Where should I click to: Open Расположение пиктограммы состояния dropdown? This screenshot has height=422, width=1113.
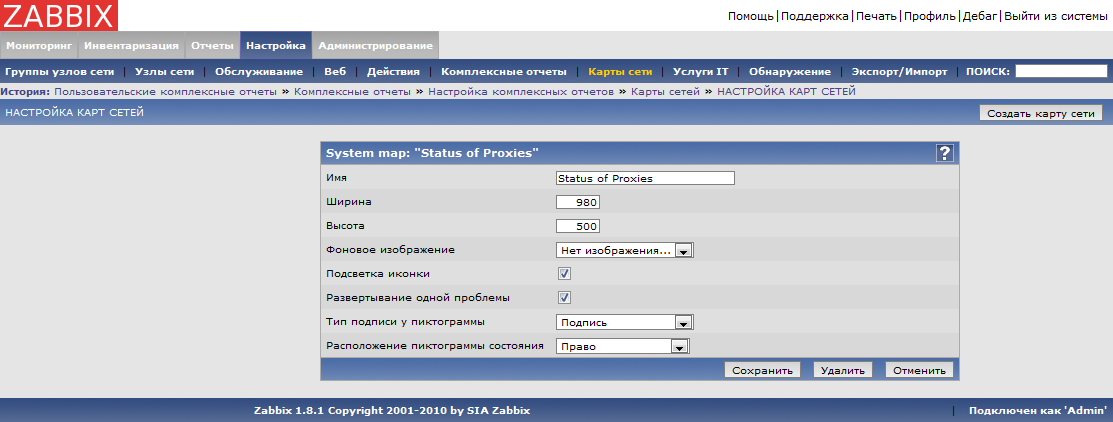click(x=623, y=346)
